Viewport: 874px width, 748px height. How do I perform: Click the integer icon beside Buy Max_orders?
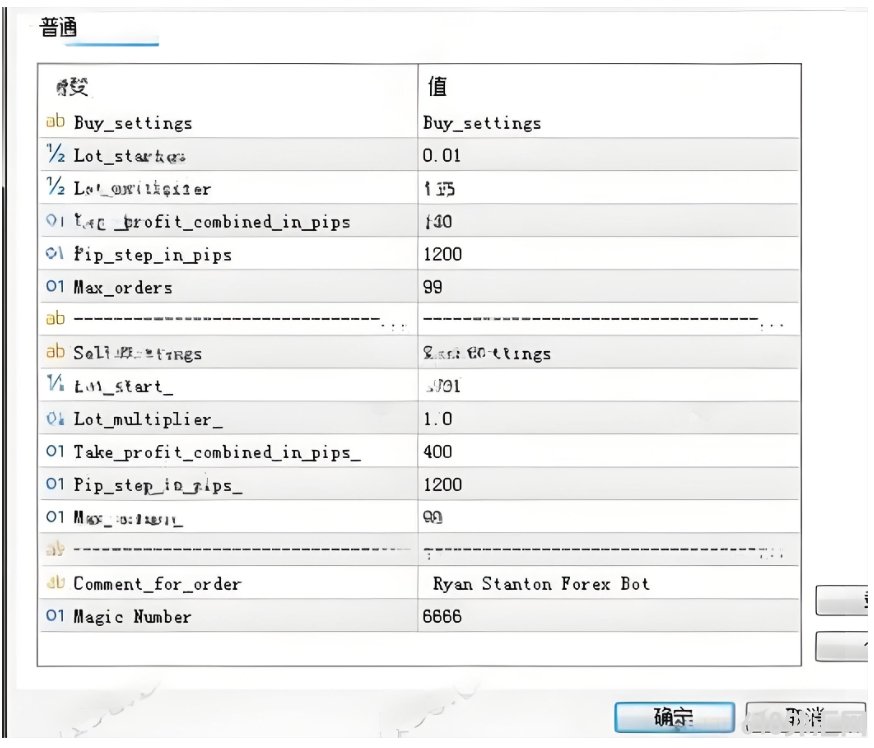[55, 286]
